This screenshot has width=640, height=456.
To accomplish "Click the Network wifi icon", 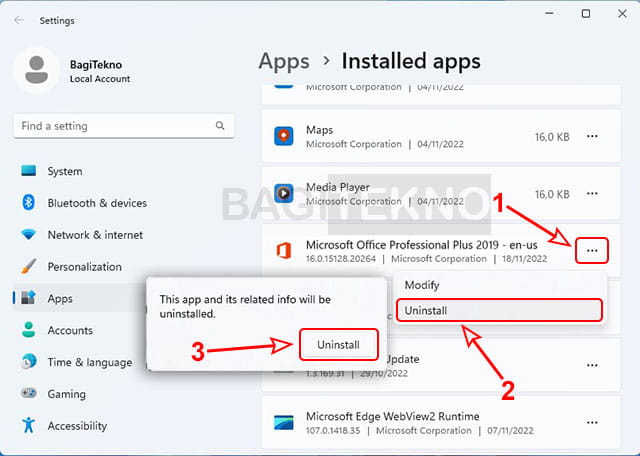I will (29, 235).
